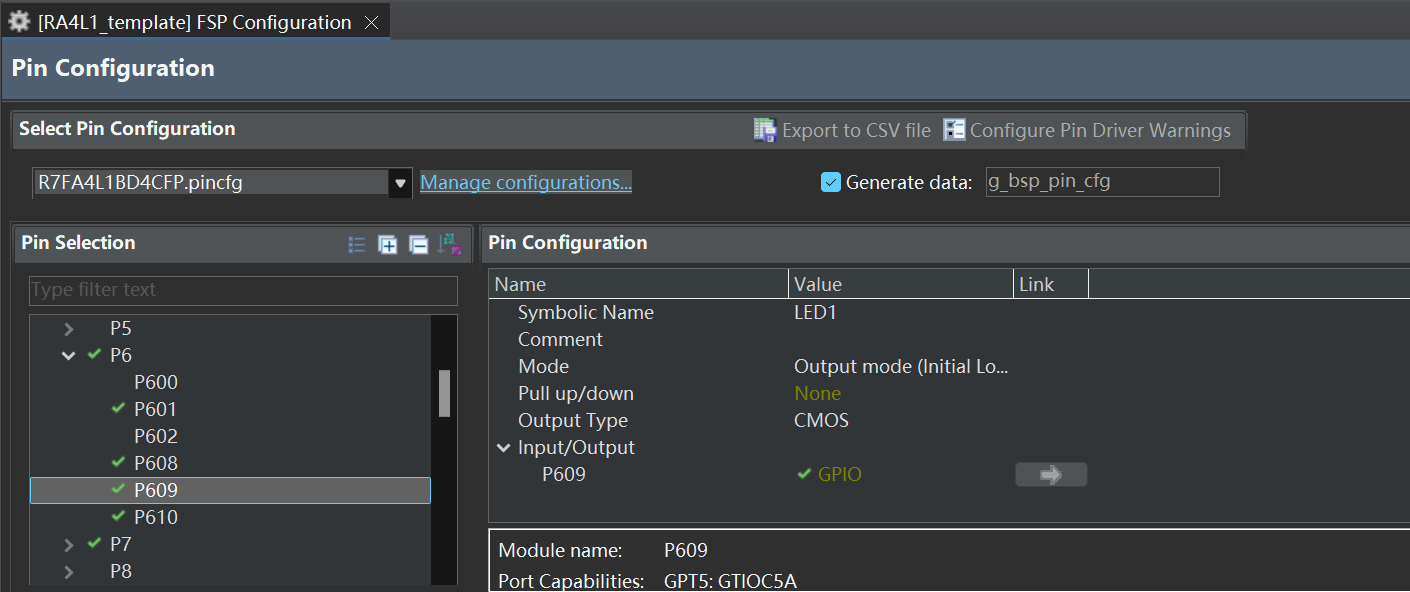Click the Export to CSV file button
The height and width of the screenshot is (592, 1410).
pos(842,130)
